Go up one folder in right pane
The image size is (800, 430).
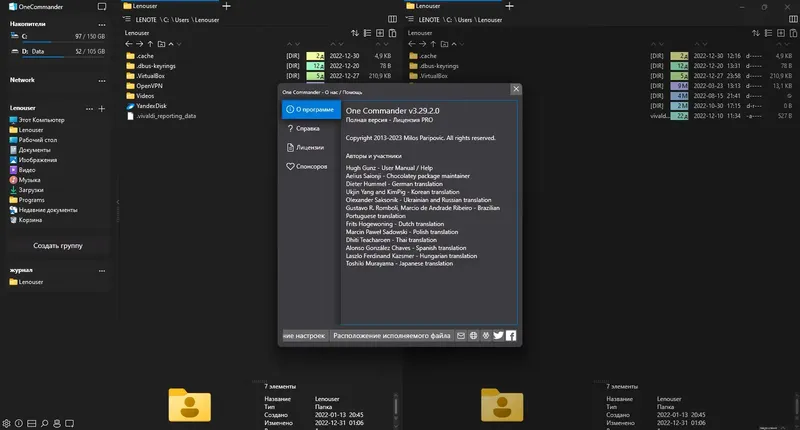click(x=433, y=44)
